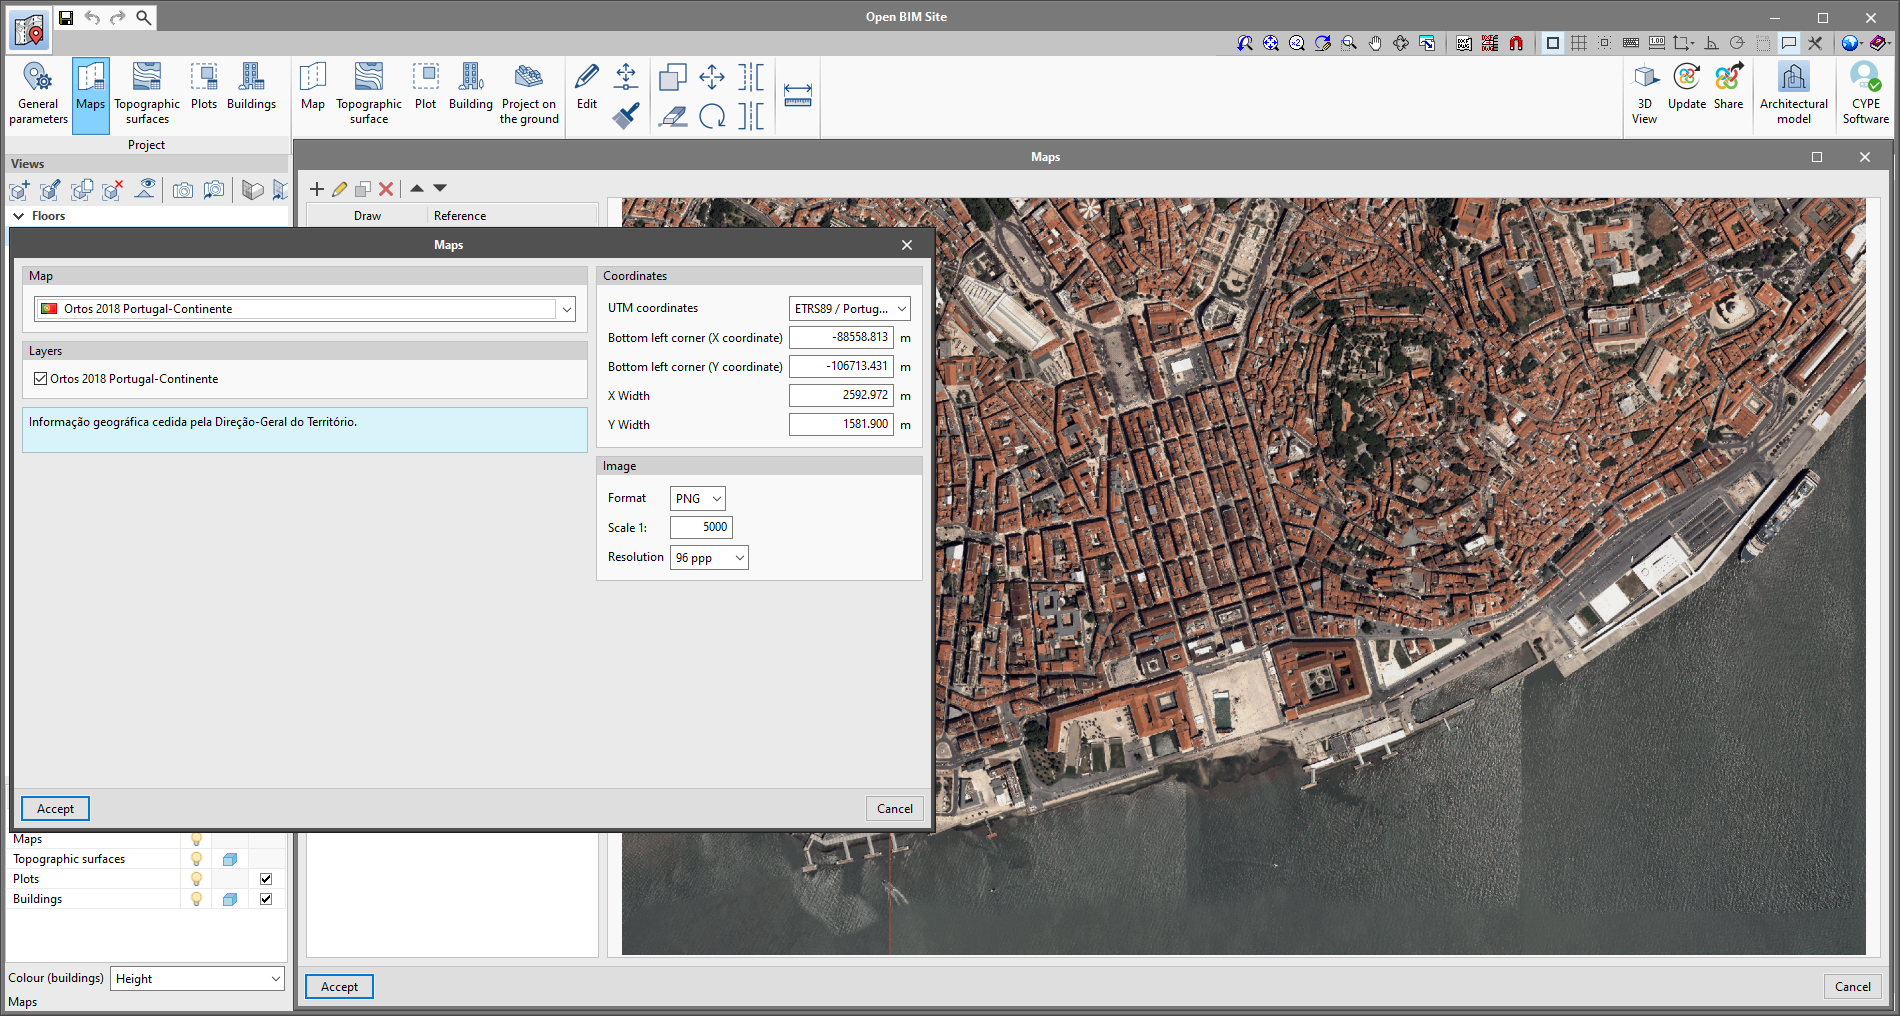Click the Undo arrow in title bar
The height and width of the screenshot is (1016, 1900).
pos(92,17)
